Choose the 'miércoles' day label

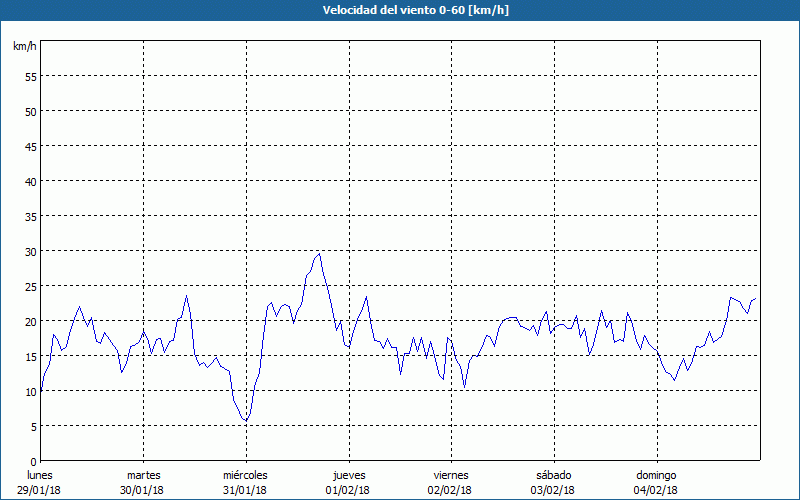point(245,475)
